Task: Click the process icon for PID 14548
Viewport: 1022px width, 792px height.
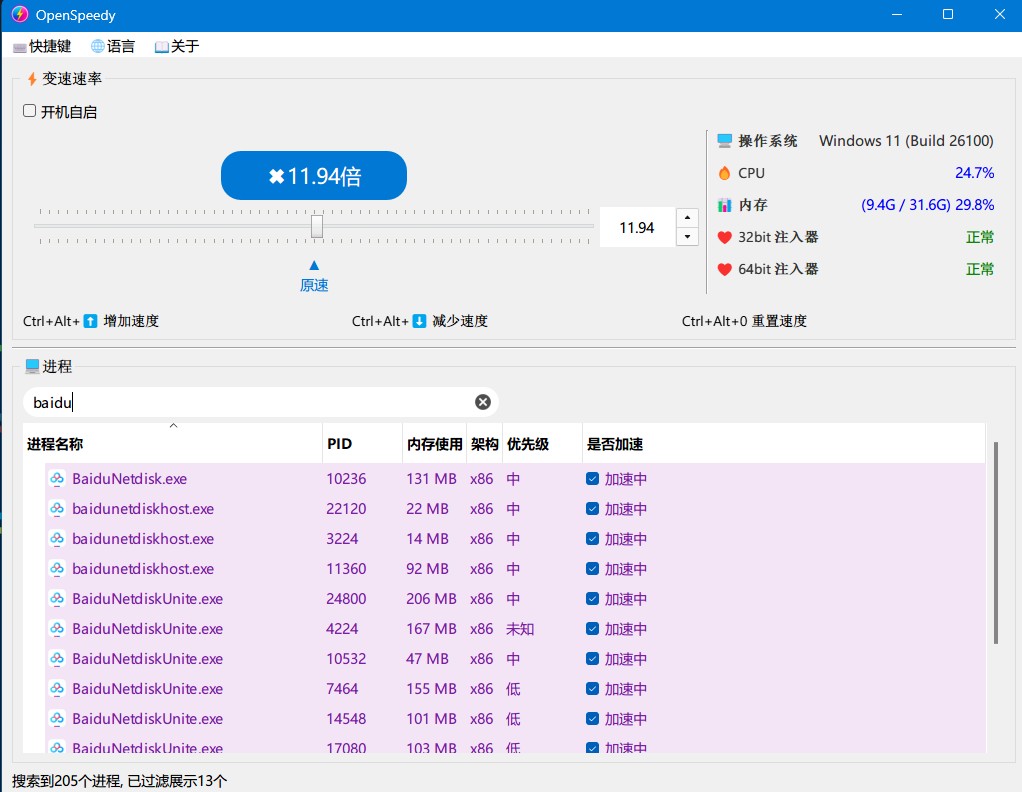Action: pos(57,719)
